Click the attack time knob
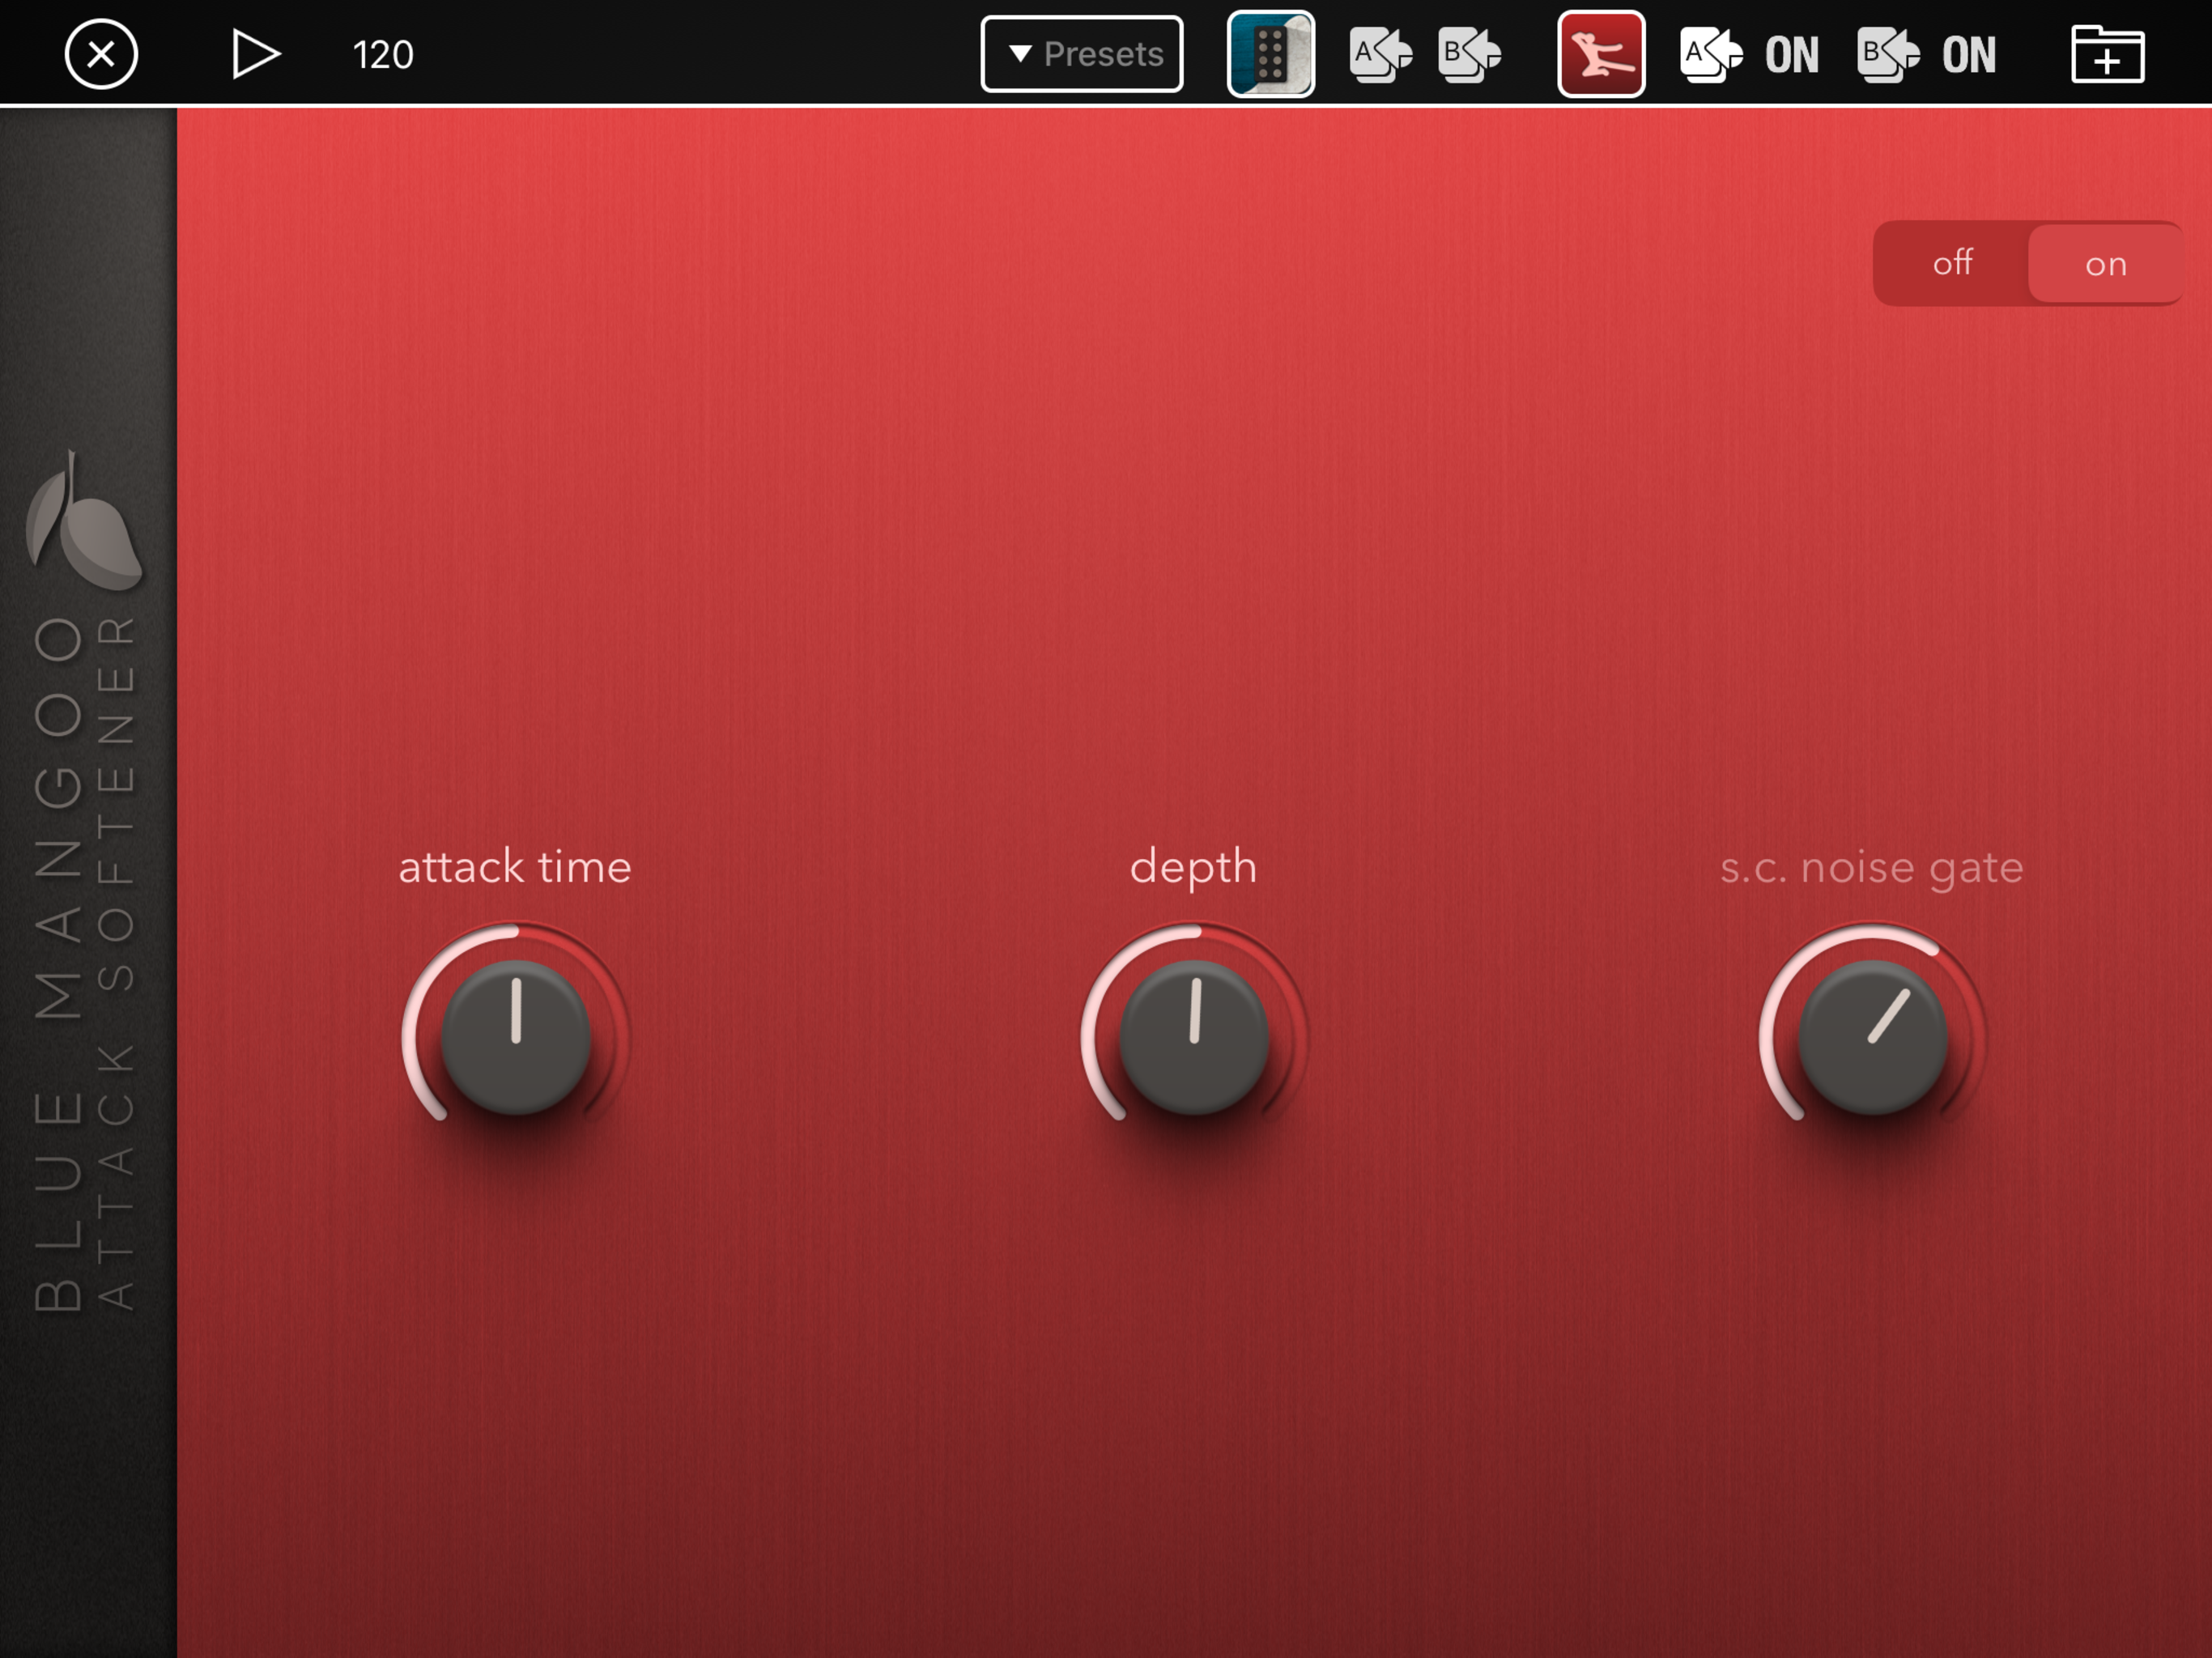The width and height of the screenshot is (2212, 1658). click(x=516, y=1037)
